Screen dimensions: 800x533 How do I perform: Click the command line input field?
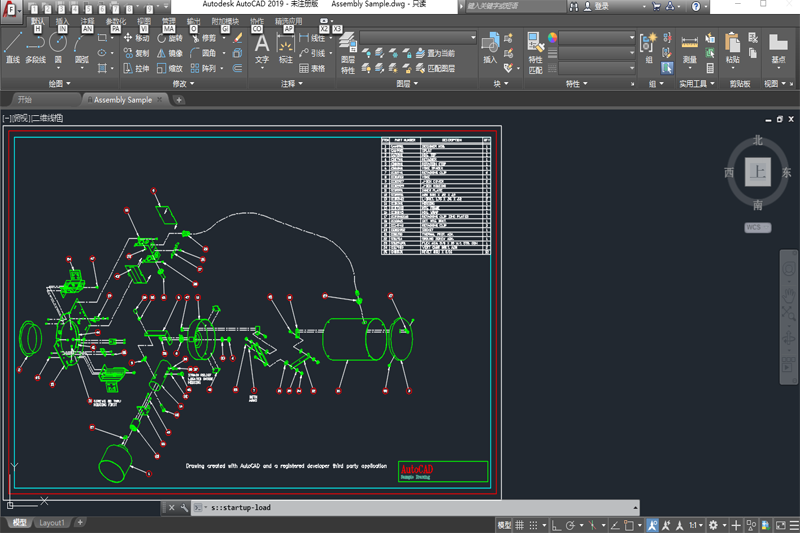click(415, 507)
